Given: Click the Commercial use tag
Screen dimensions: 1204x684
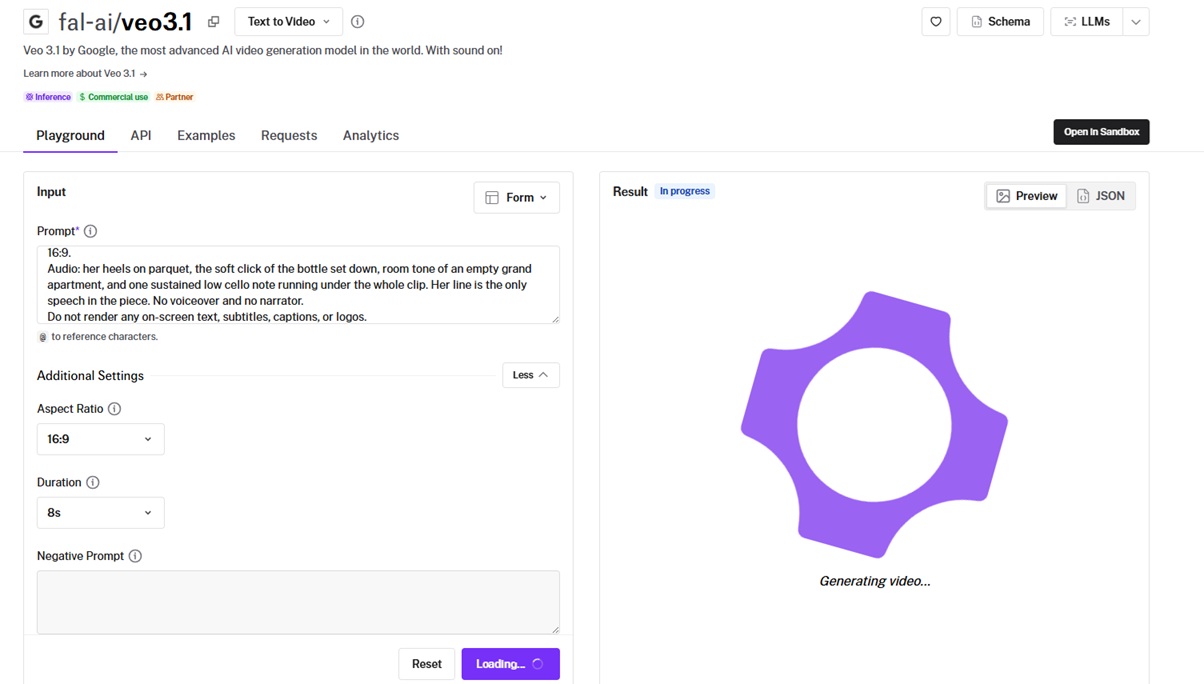Looking at the screenshot, I should click(114, 97).
